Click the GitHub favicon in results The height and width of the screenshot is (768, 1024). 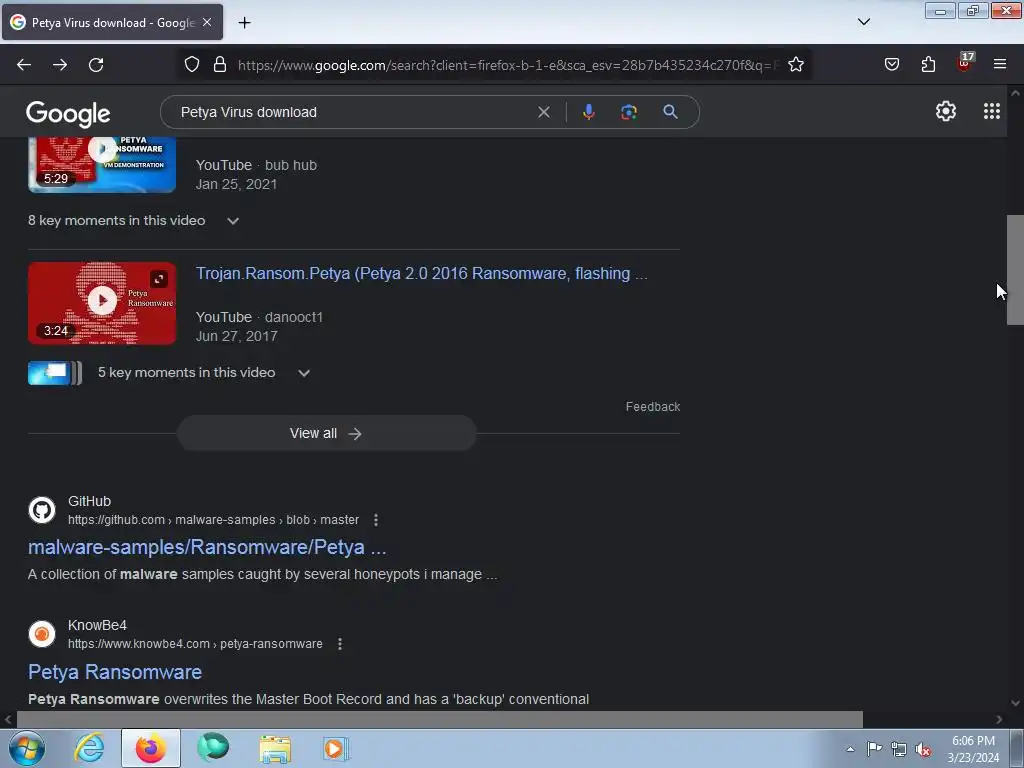tap(42, 510)
